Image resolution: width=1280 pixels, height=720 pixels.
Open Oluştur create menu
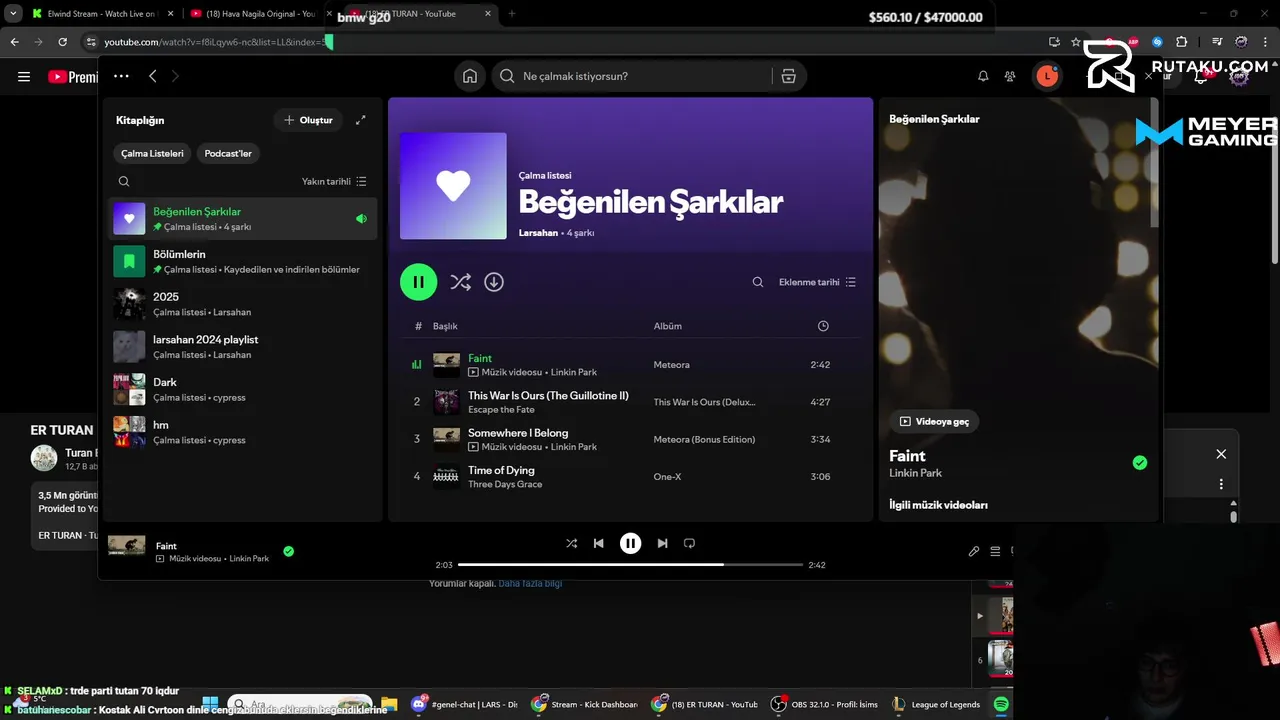(308, 120)
